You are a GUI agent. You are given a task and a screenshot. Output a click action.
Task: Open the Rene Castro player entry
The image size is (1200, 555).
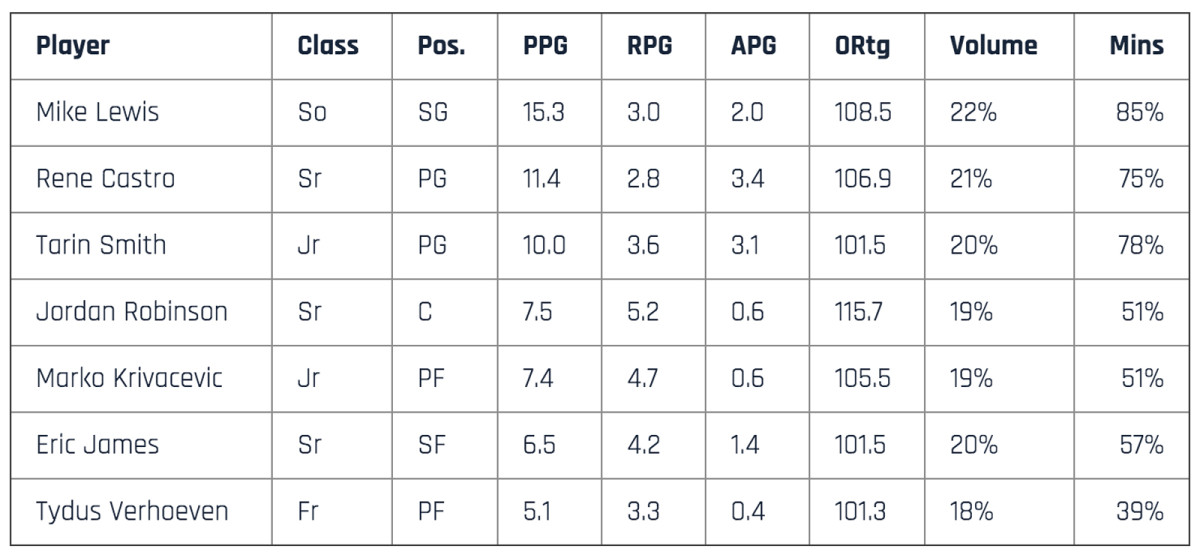pyautogui.click(x=105, y=179)
